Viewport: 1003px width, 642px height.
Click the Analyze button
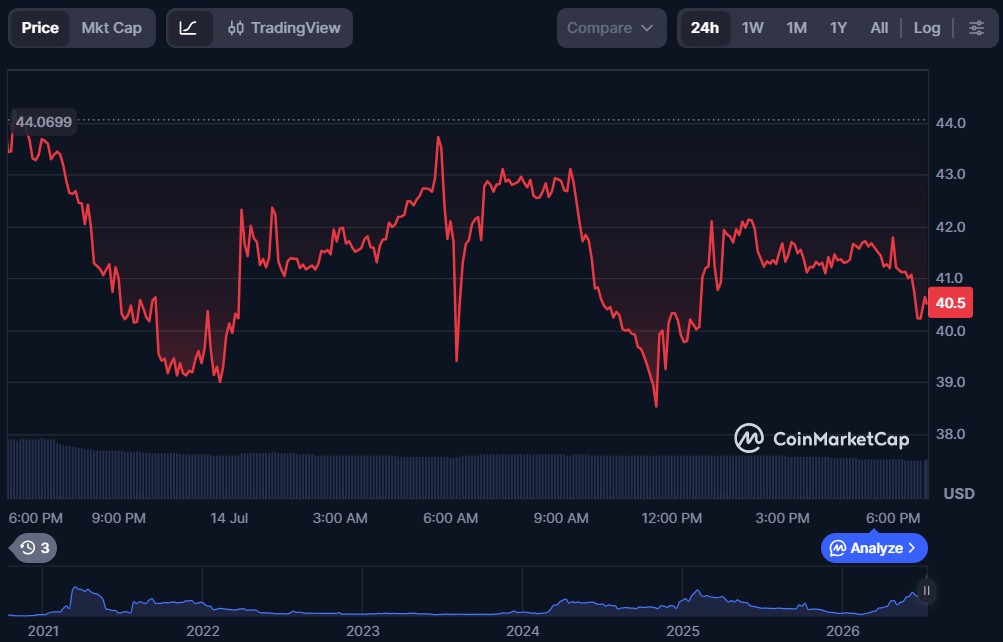(874, 548)
